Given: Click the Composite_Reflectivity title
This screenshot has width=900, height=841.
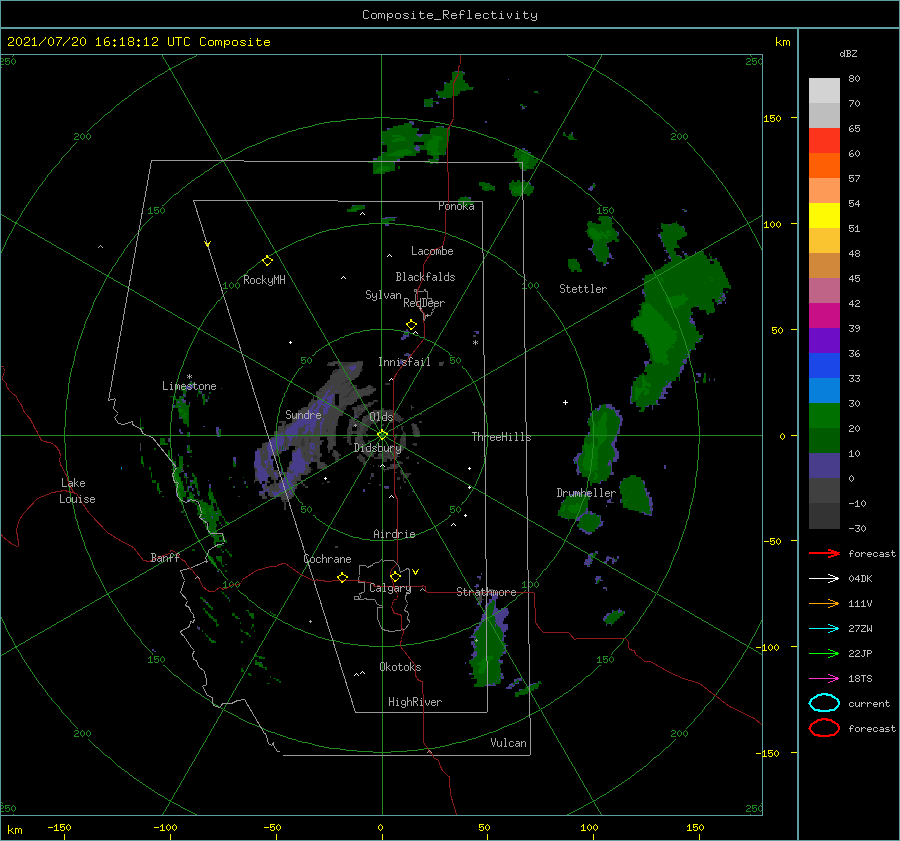Looking at the screenshot, I should (x=449, y=15).
